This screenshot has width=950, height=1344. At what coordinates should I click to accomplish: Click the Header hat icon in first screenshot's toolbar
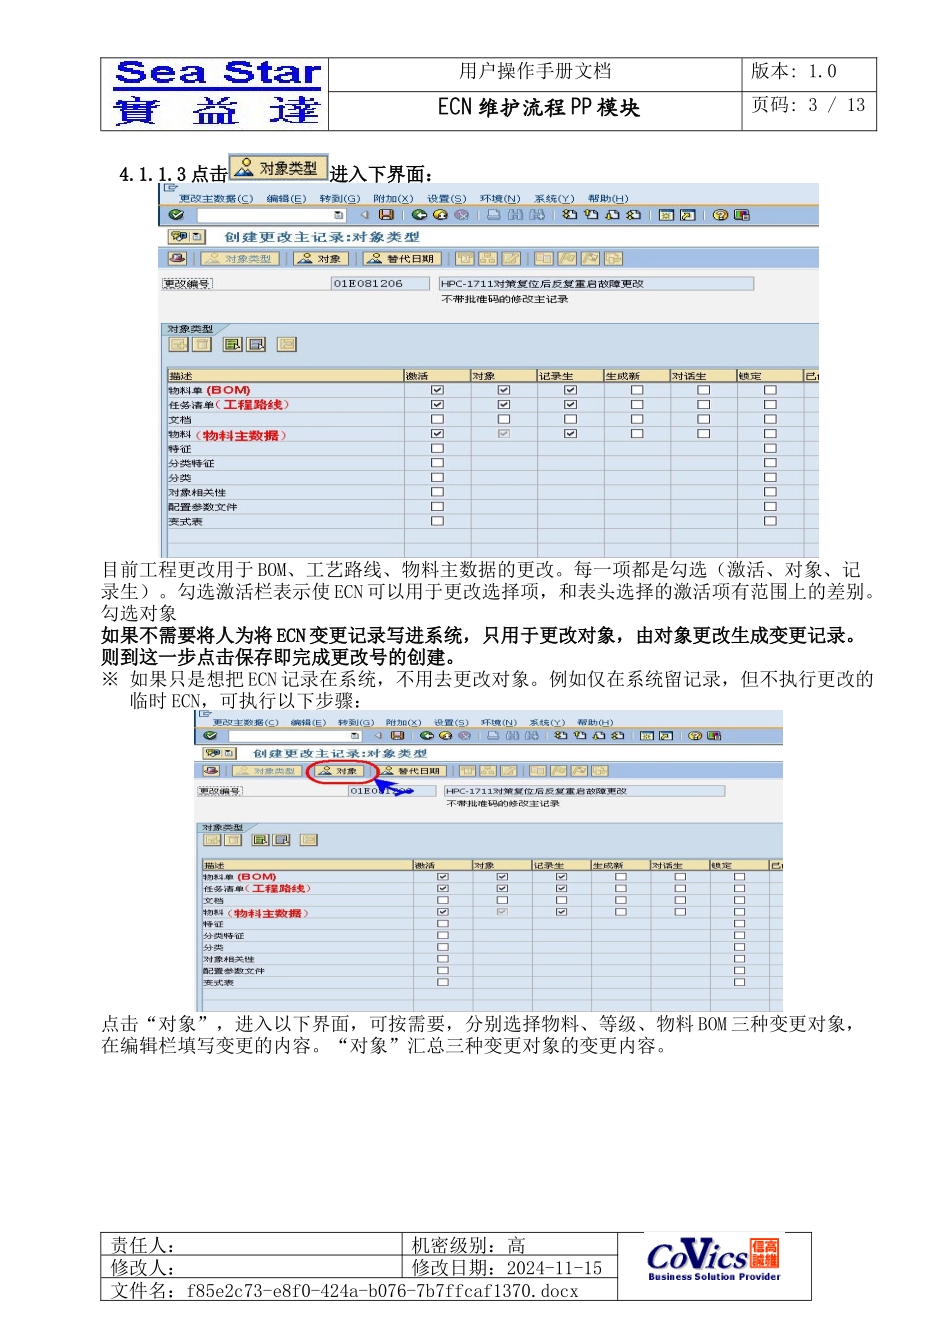point(178,258)
